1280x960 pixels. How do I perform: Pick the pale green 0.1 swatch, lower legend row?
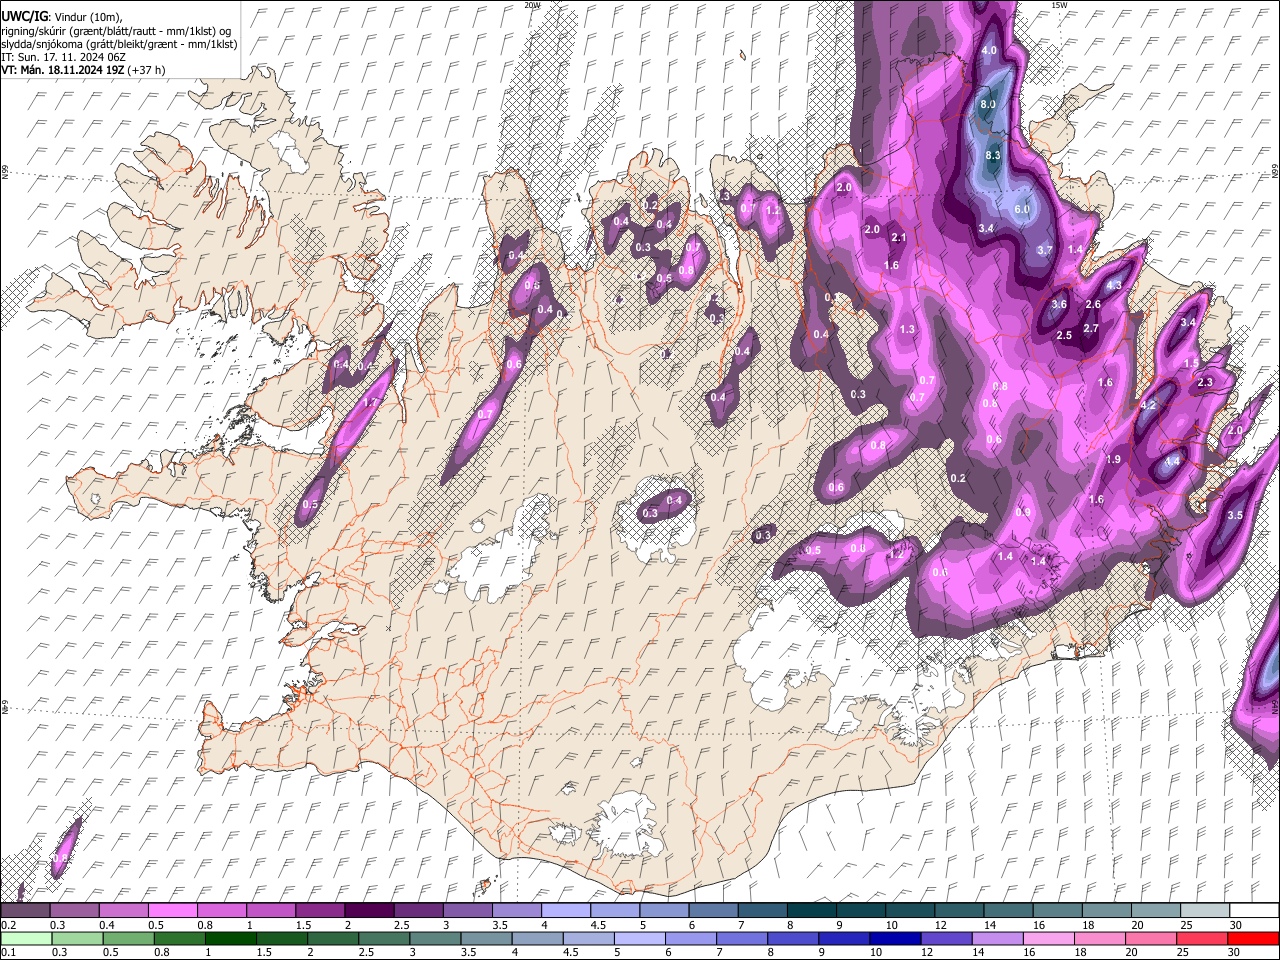pos(25,939)
